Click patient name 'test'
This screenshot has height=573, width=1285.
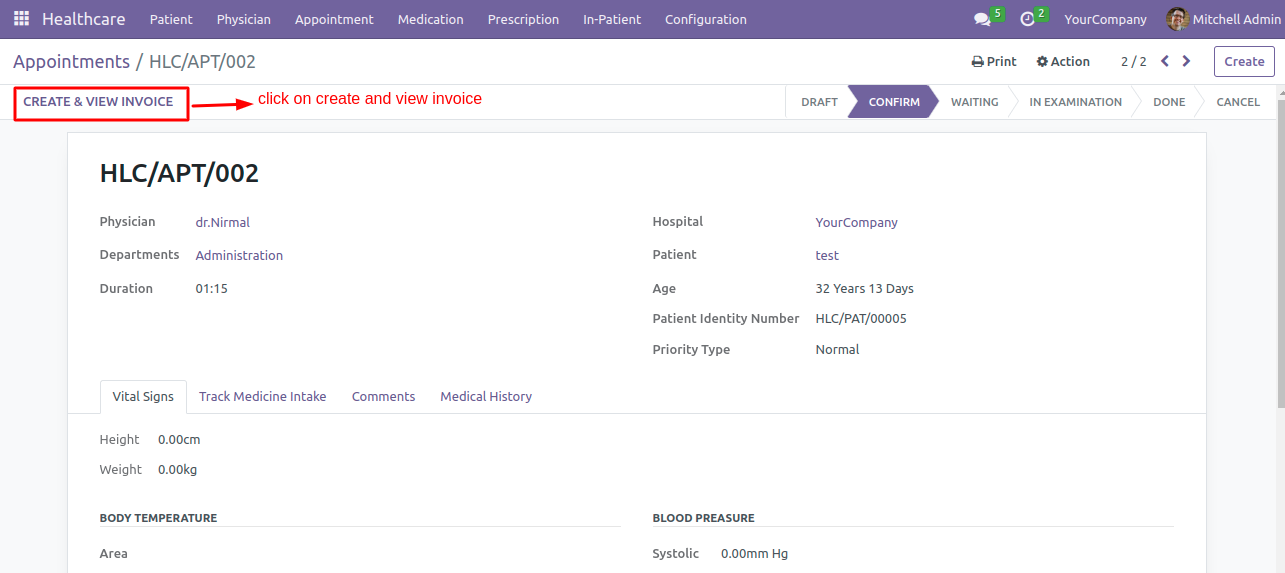point(827,255)
